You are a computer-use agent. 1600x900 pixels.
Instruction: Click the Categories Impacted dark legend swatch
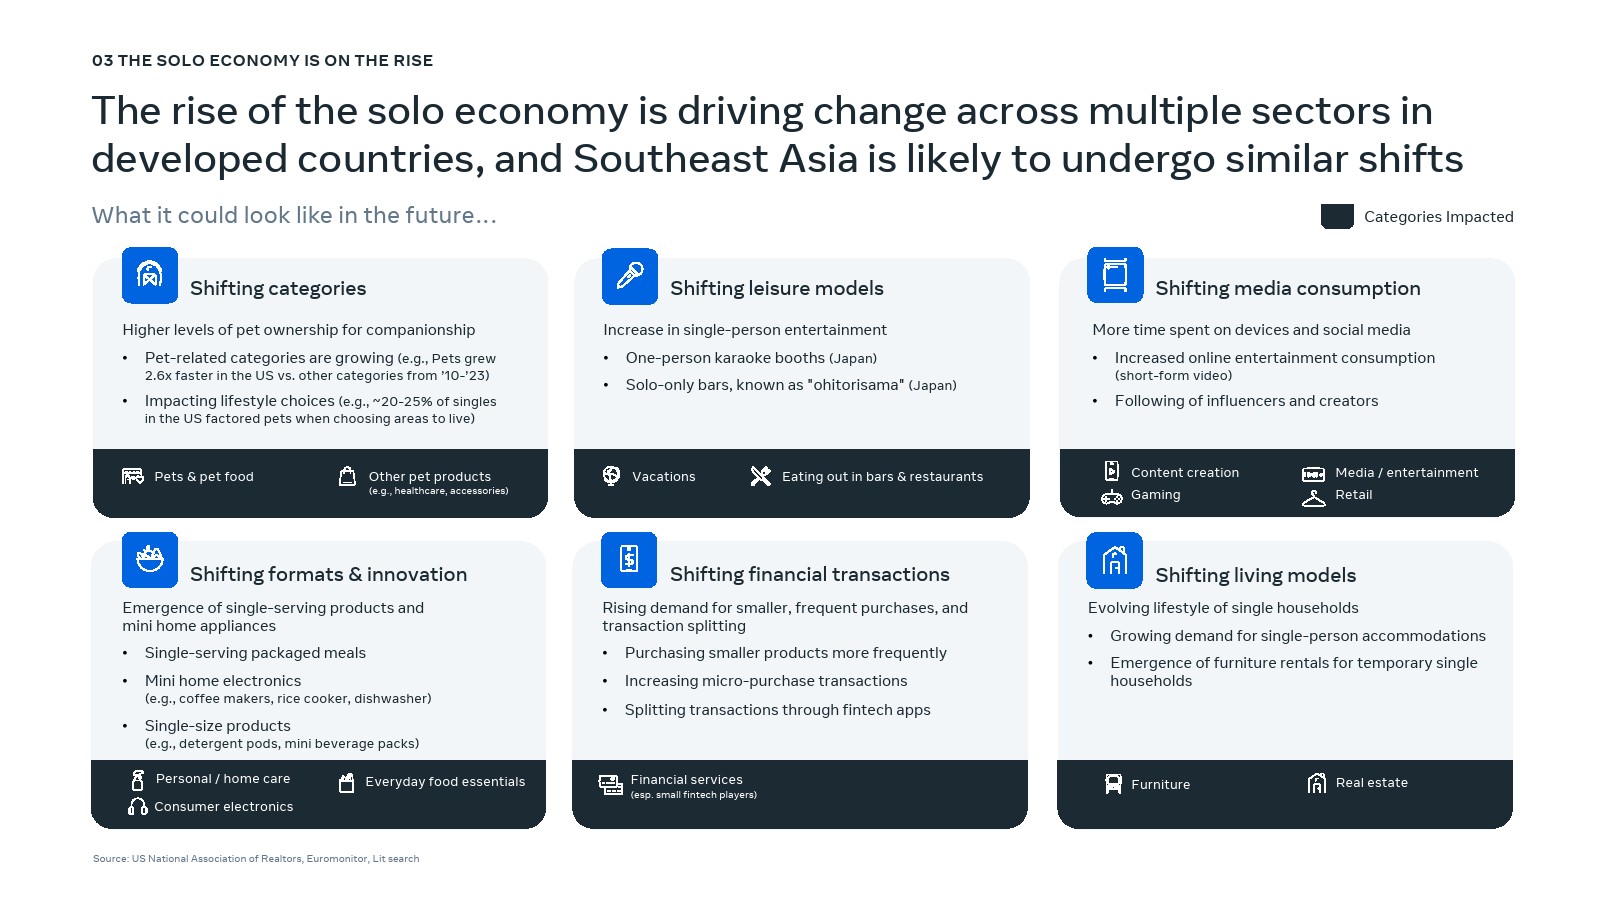tap(1337, 216)
